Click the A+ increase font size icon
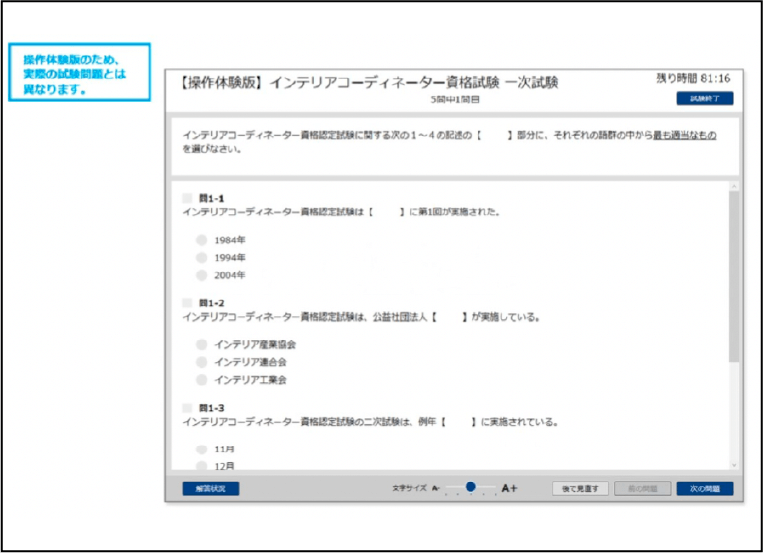The image size is (763, 553). (x=509, y=488)
